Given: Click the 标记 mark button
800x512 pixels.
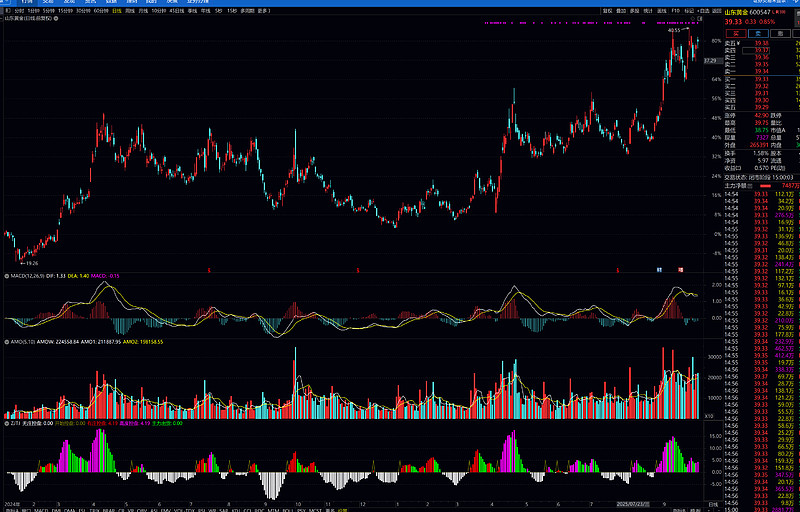Looking at the screenshot, I should 689,11.
